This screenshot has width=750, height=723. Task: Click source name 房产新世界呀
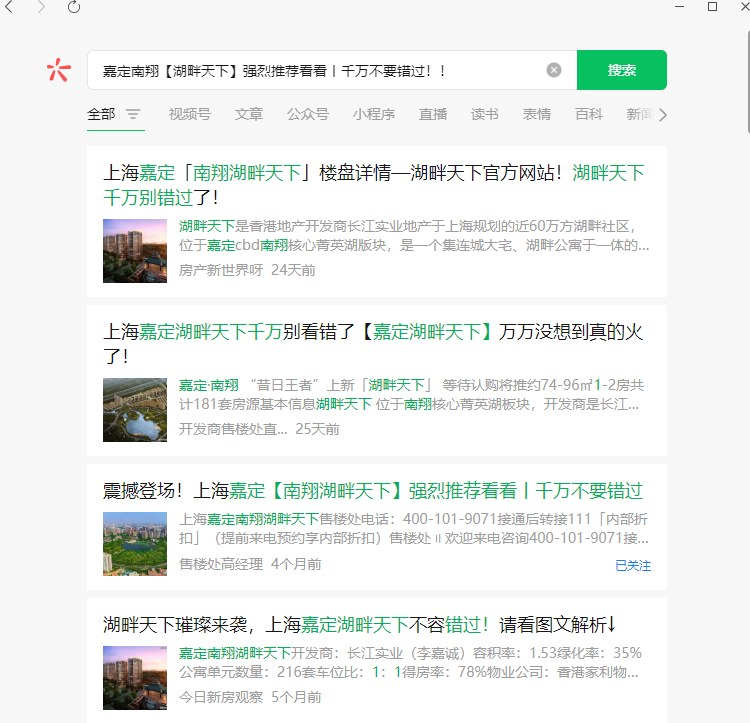point(221,270)
